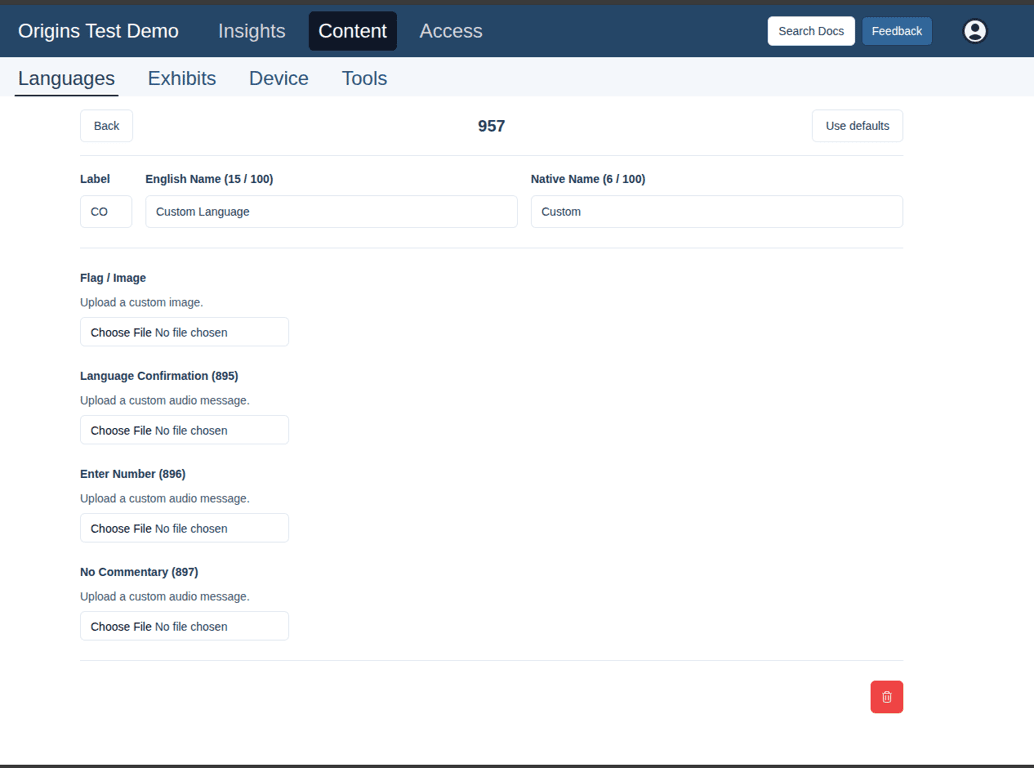1034x768 pixels.
Task: Click the Language Confirmation (895) heading
Action: click(x=159, y=376)
